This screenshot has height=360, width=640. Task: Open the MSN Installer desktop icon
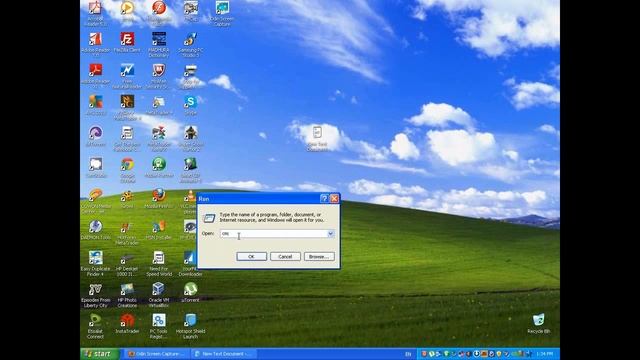pyautogui.click(x=159, y=230)
